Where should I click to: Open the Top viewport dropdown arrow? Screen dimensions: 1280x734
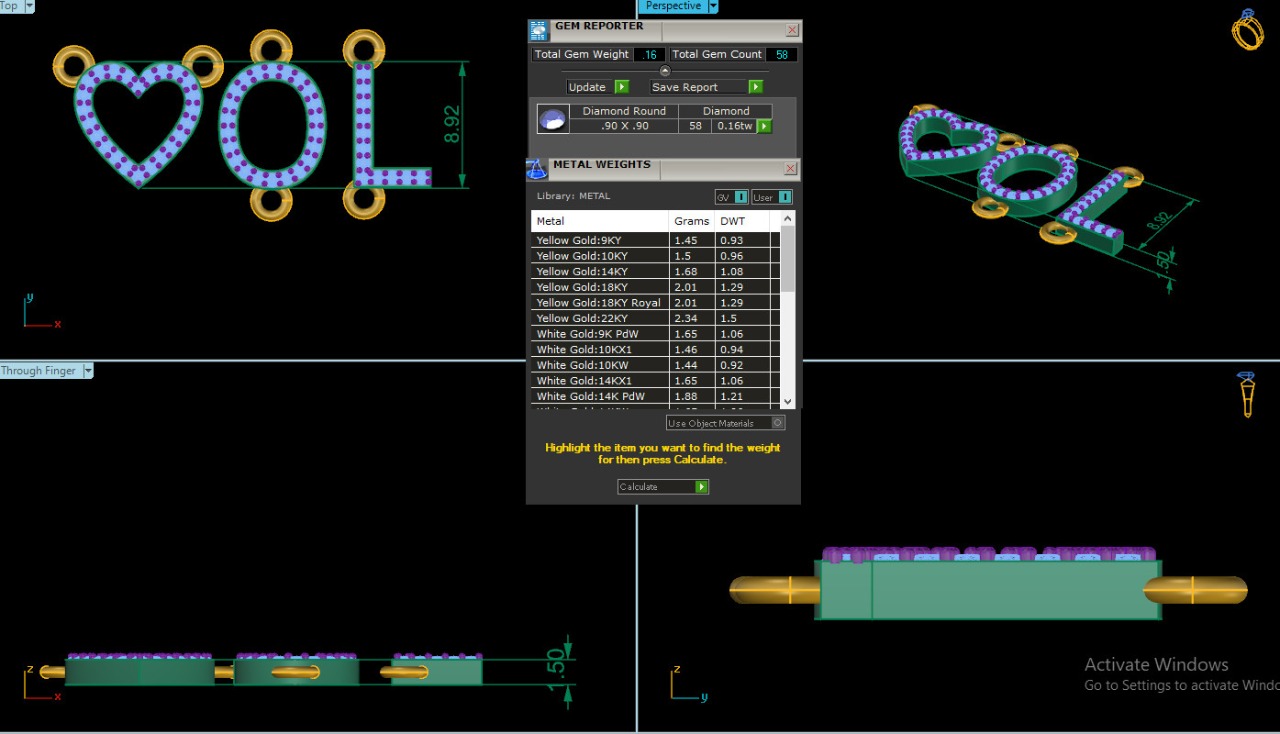[28, 6]
